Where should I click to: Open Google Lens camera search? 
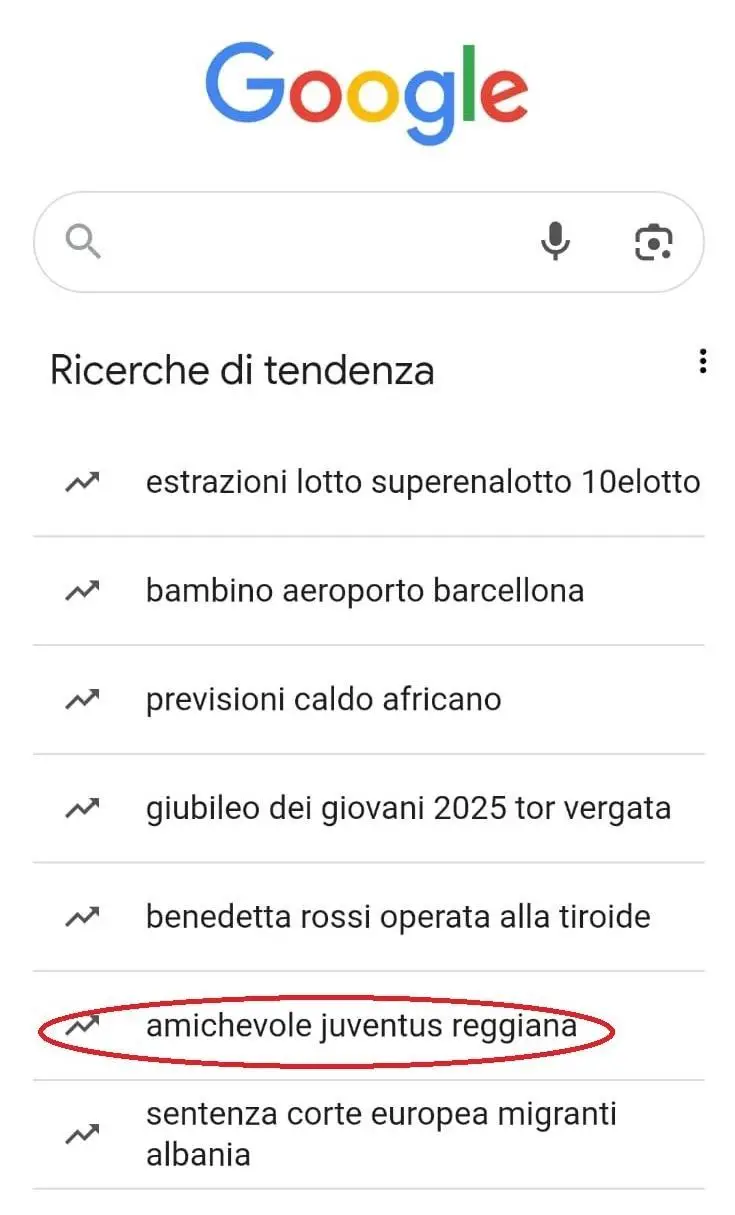tap(654, 241)
